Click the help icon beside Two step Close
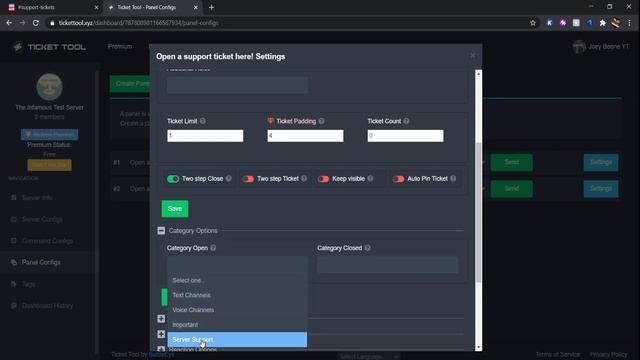Image resolution: width=640 pixels, height=360 pixels. (229, 178)
